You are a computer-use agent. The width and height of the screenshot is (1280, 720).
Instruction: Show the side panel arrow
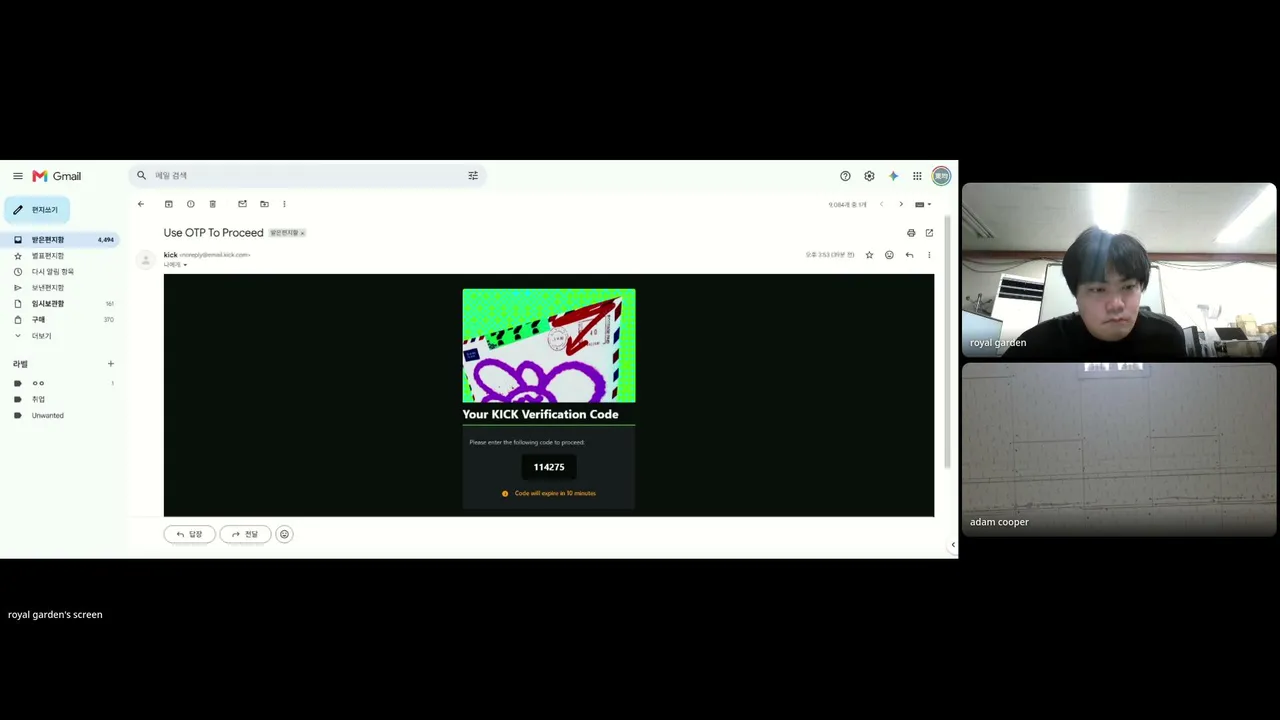tap(952, 545)
